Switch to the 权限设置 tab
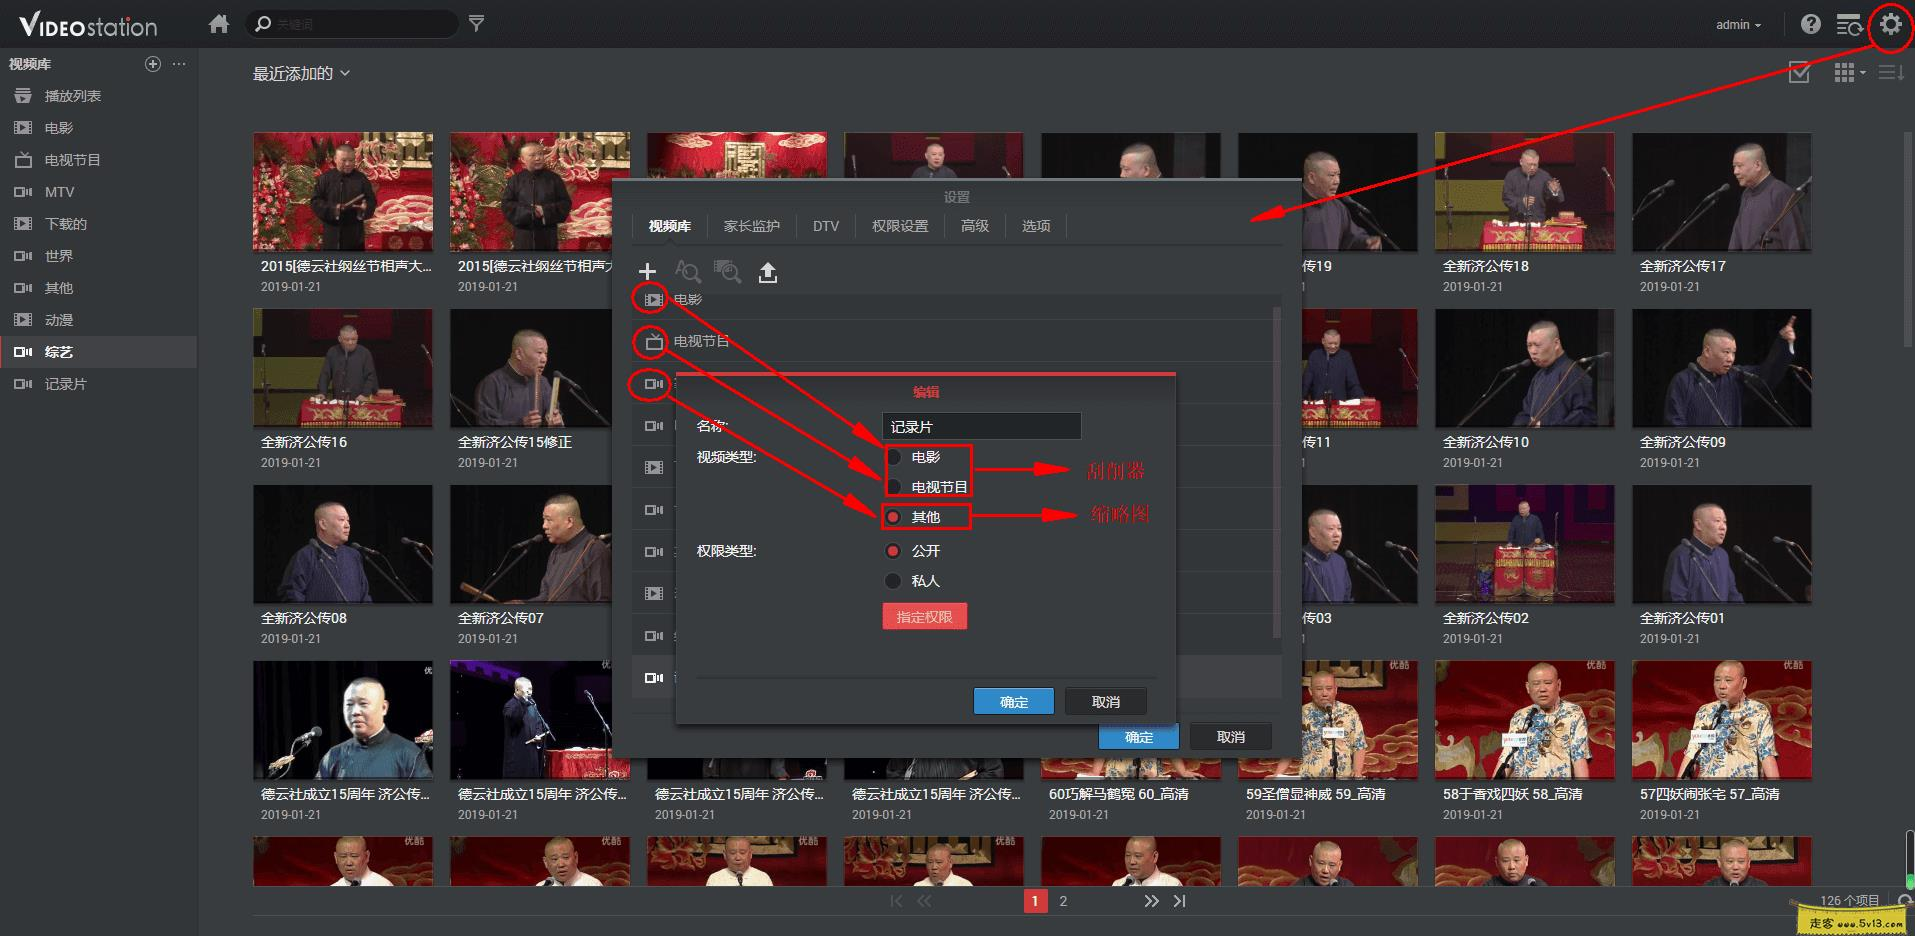1915x936 pixels. click(899, 226)
